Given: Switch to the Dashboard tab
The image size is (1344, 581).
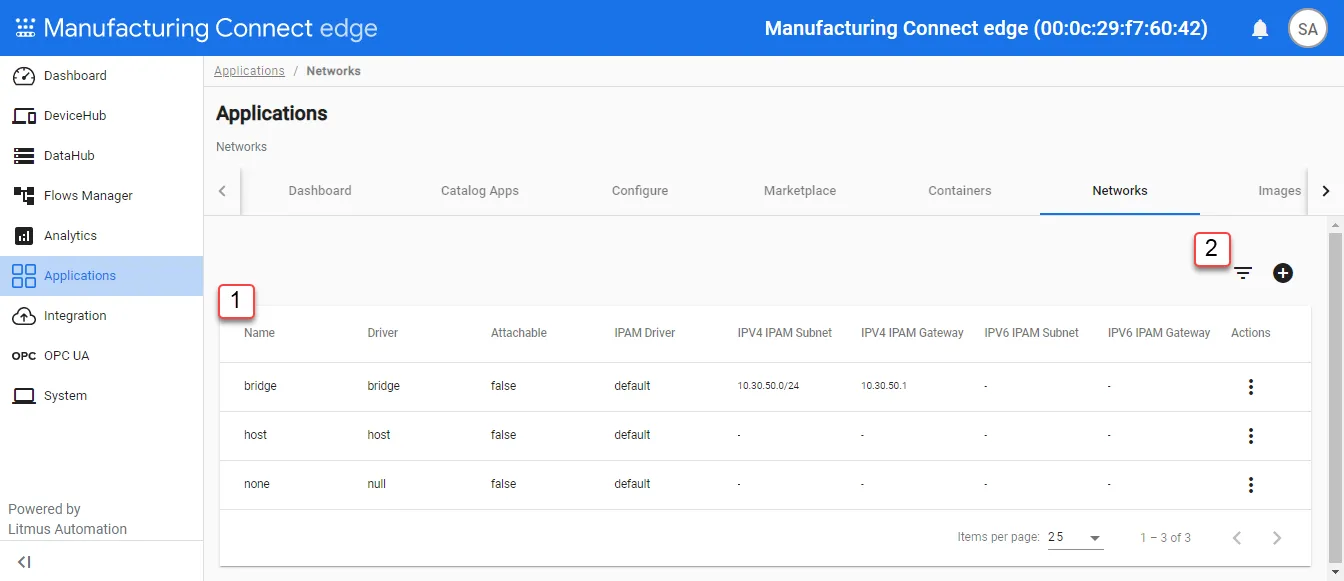Looking at the screenshot, I should [320, 191].
